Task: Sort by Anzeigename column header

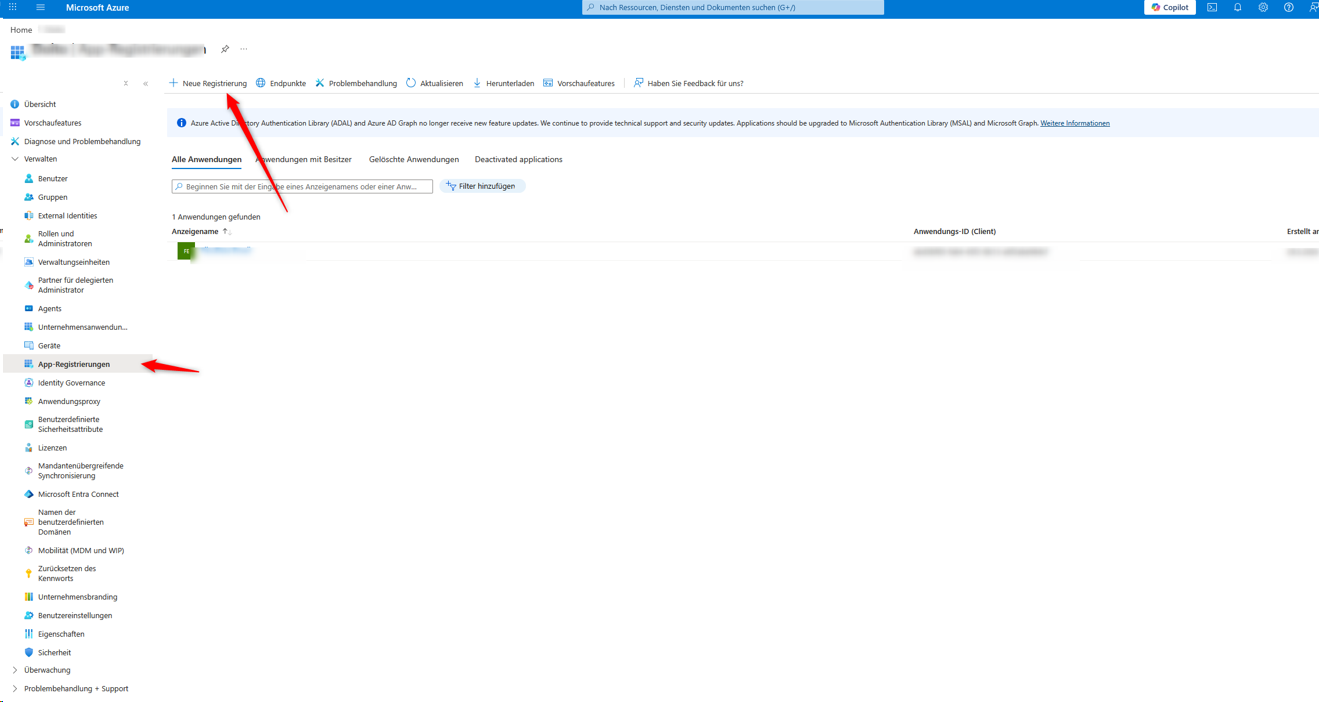Action: [195, 231]
